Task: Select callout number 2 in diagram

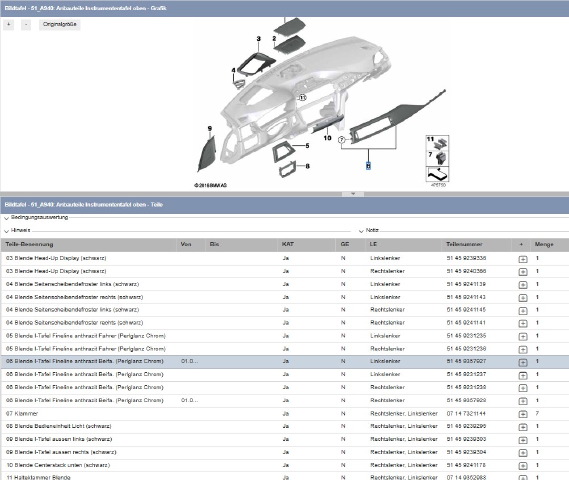Action: point(274,38)
